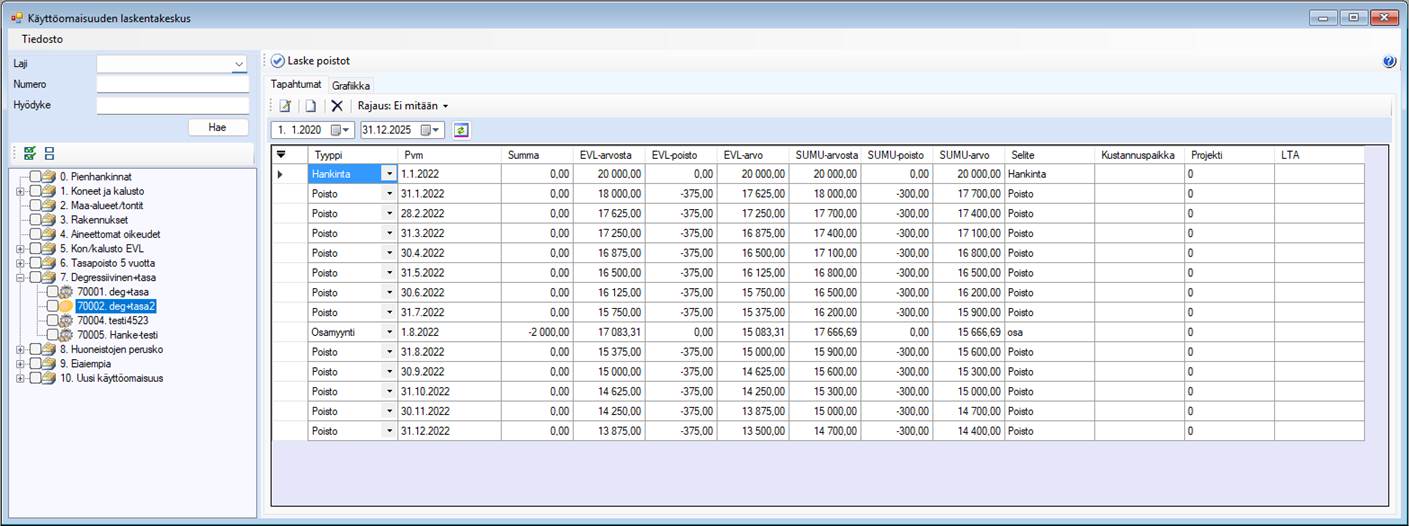Collapse 7. Degressiivinen+tasa tree node
This screenshot has width=1409, height=526.
pyautogui.click(x=20, y=277)
